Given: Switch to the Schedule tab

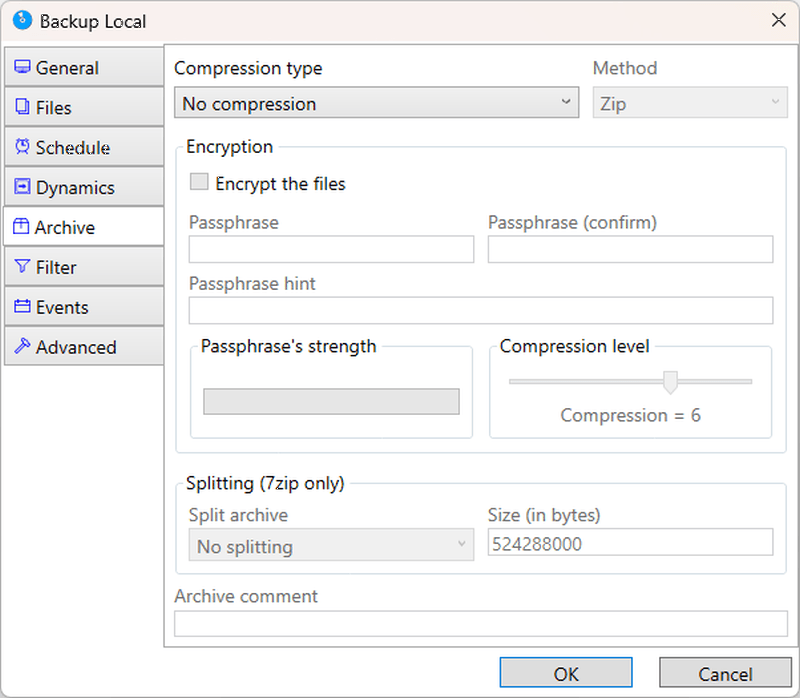Looking at the screenshot, I should point(84,146).
